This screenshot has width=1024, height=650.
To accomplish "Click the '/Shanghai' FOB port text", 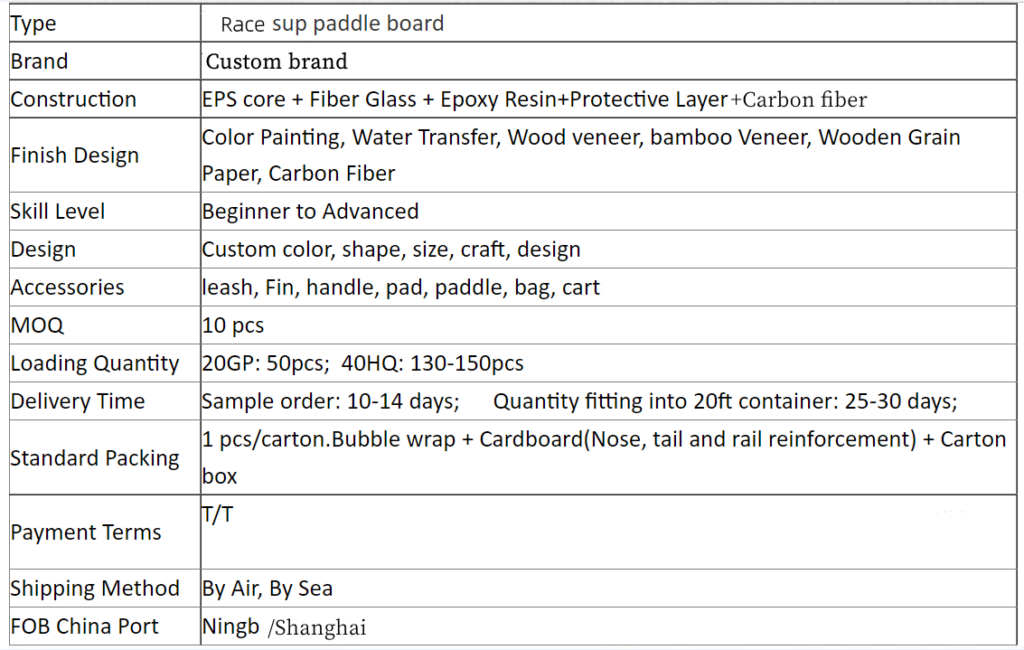I will point(316,628).
